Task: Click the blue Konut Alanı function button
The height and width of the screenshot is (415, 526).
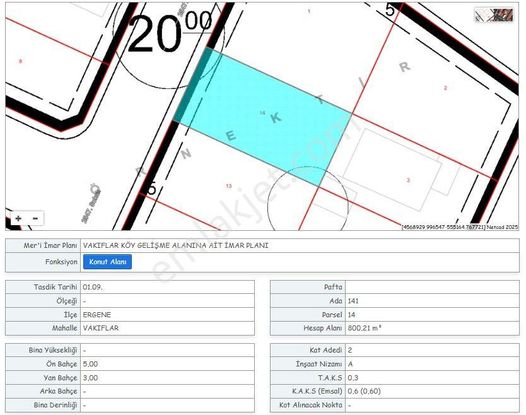Action: [x=107, y=262]
